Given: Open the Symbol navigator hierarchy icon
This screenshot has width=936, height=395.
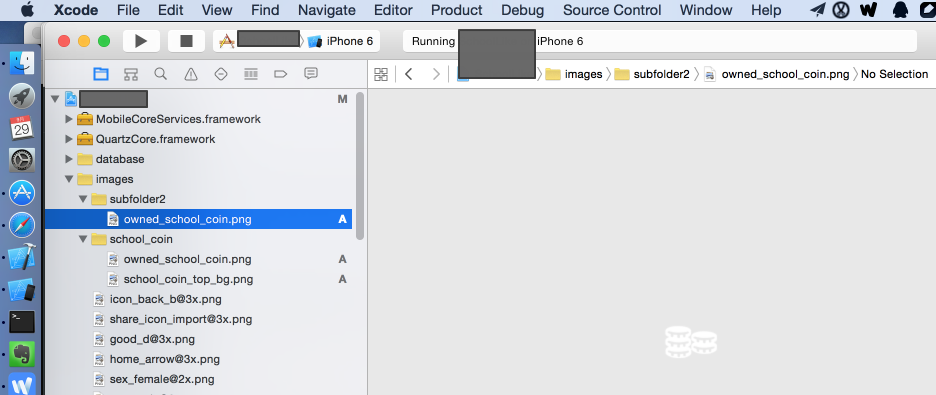Looking at the screenshot, I should (131, 74).
